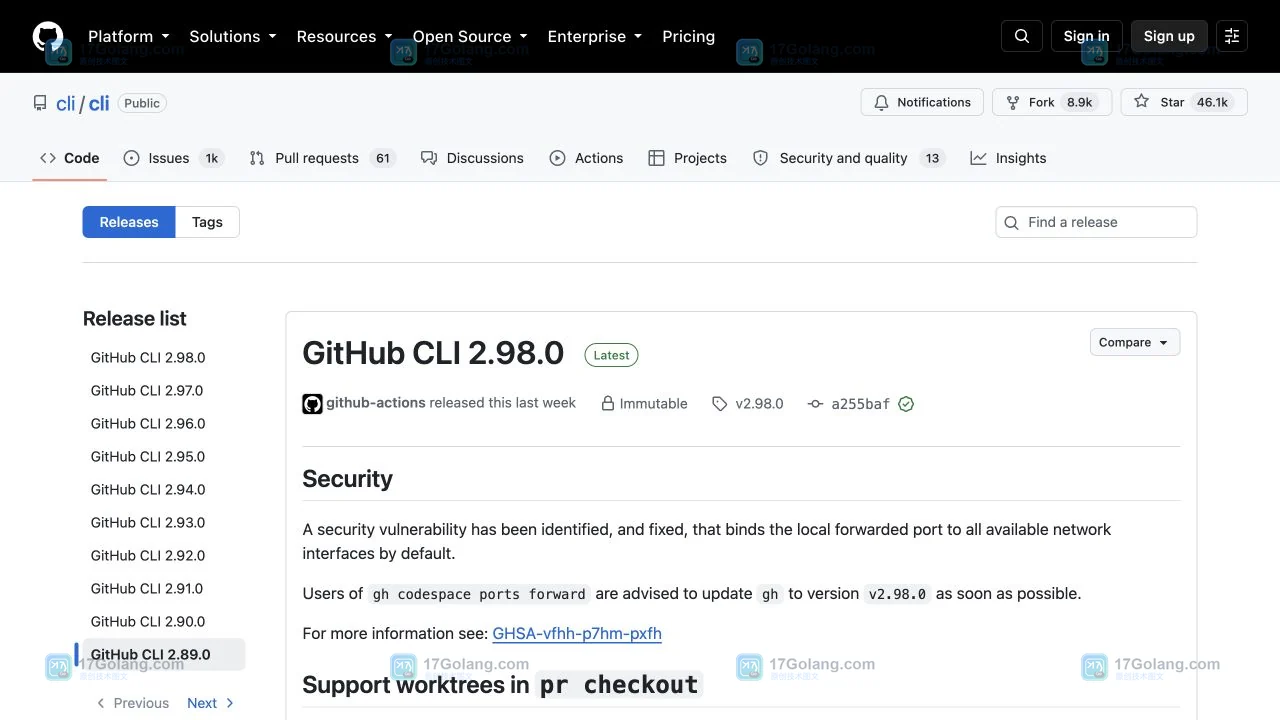Open the Actions tab
This screenshot has height=720, width=1280.
(586, 158)
